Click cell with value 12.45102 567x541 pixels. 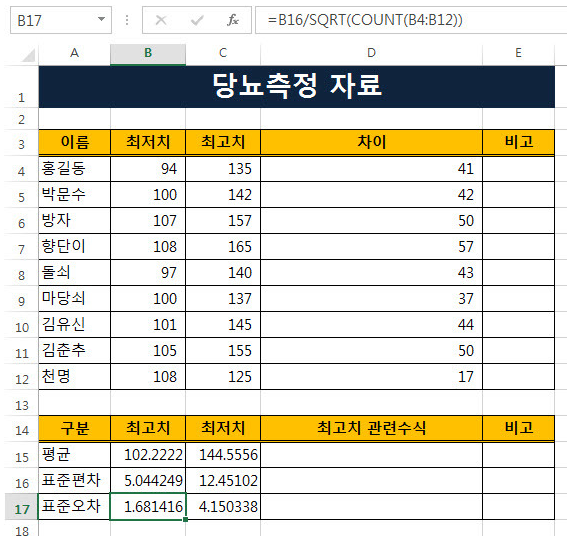223,481
